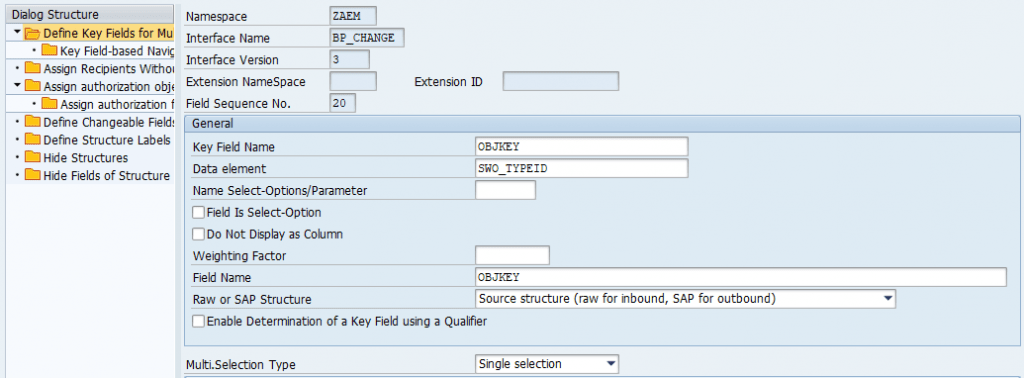Click the Define Structure Labels folder icon
This screenshot has height=378, width=1024.
(32, 140)
